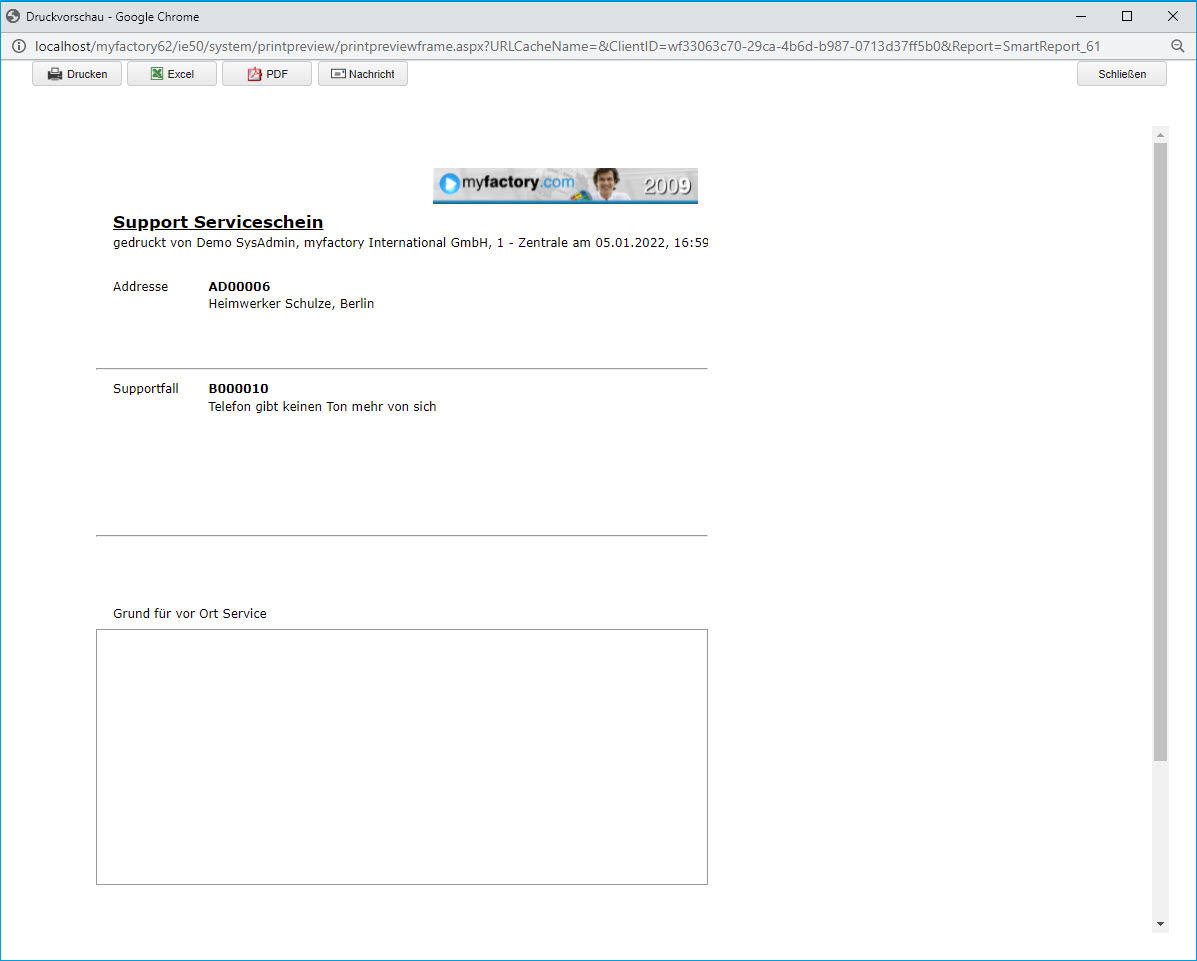Click the globe icon in title bar
Viewport: 1197px width, 961px height.
pyautogui.click(x=13, y=16)
